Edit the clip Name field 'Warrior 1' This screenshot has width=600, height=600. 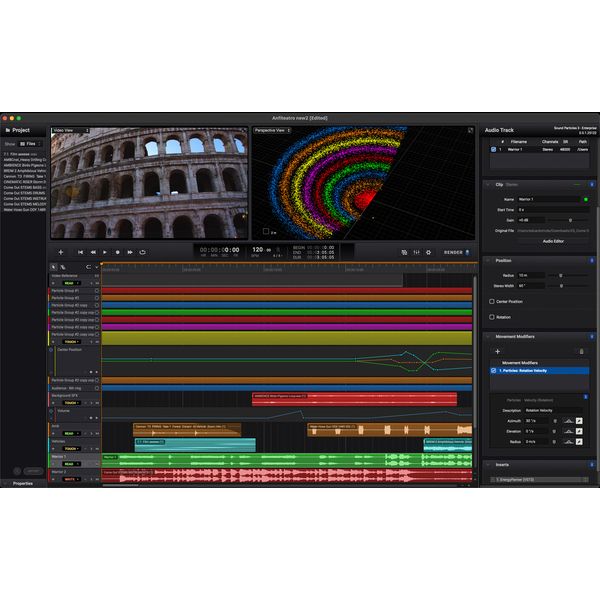(549, 199)
